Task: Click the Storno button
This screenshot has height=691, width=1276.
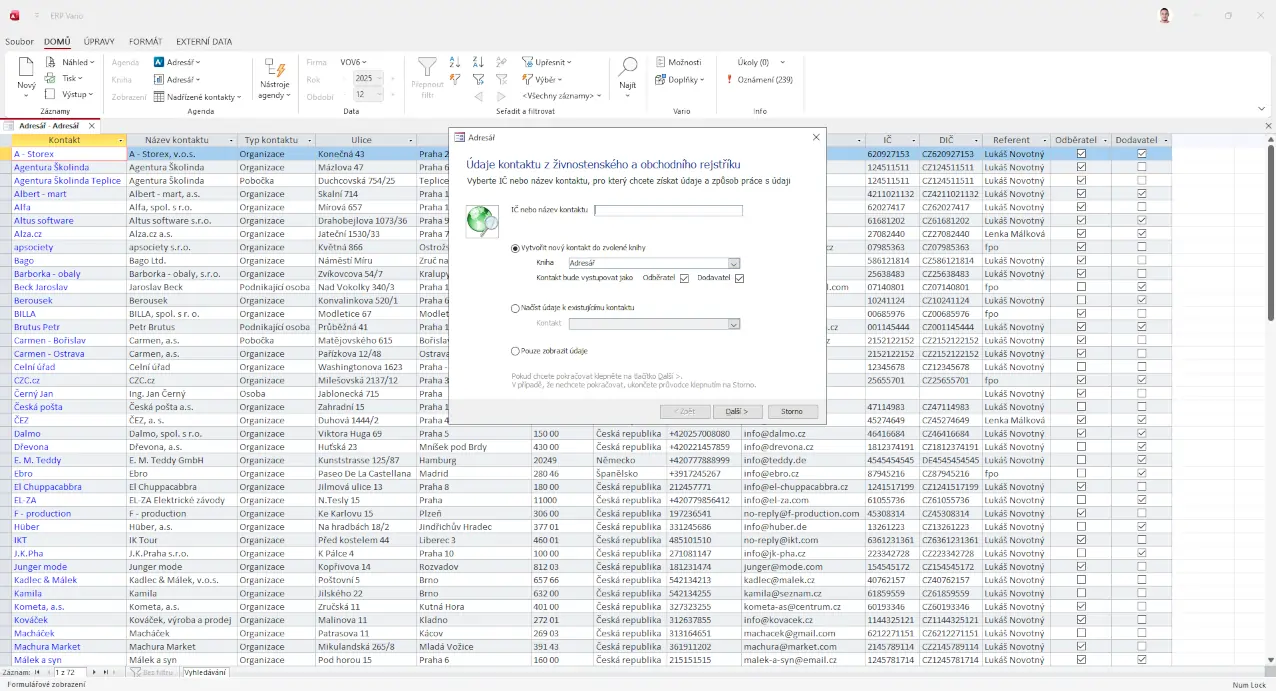Action: 792,411
